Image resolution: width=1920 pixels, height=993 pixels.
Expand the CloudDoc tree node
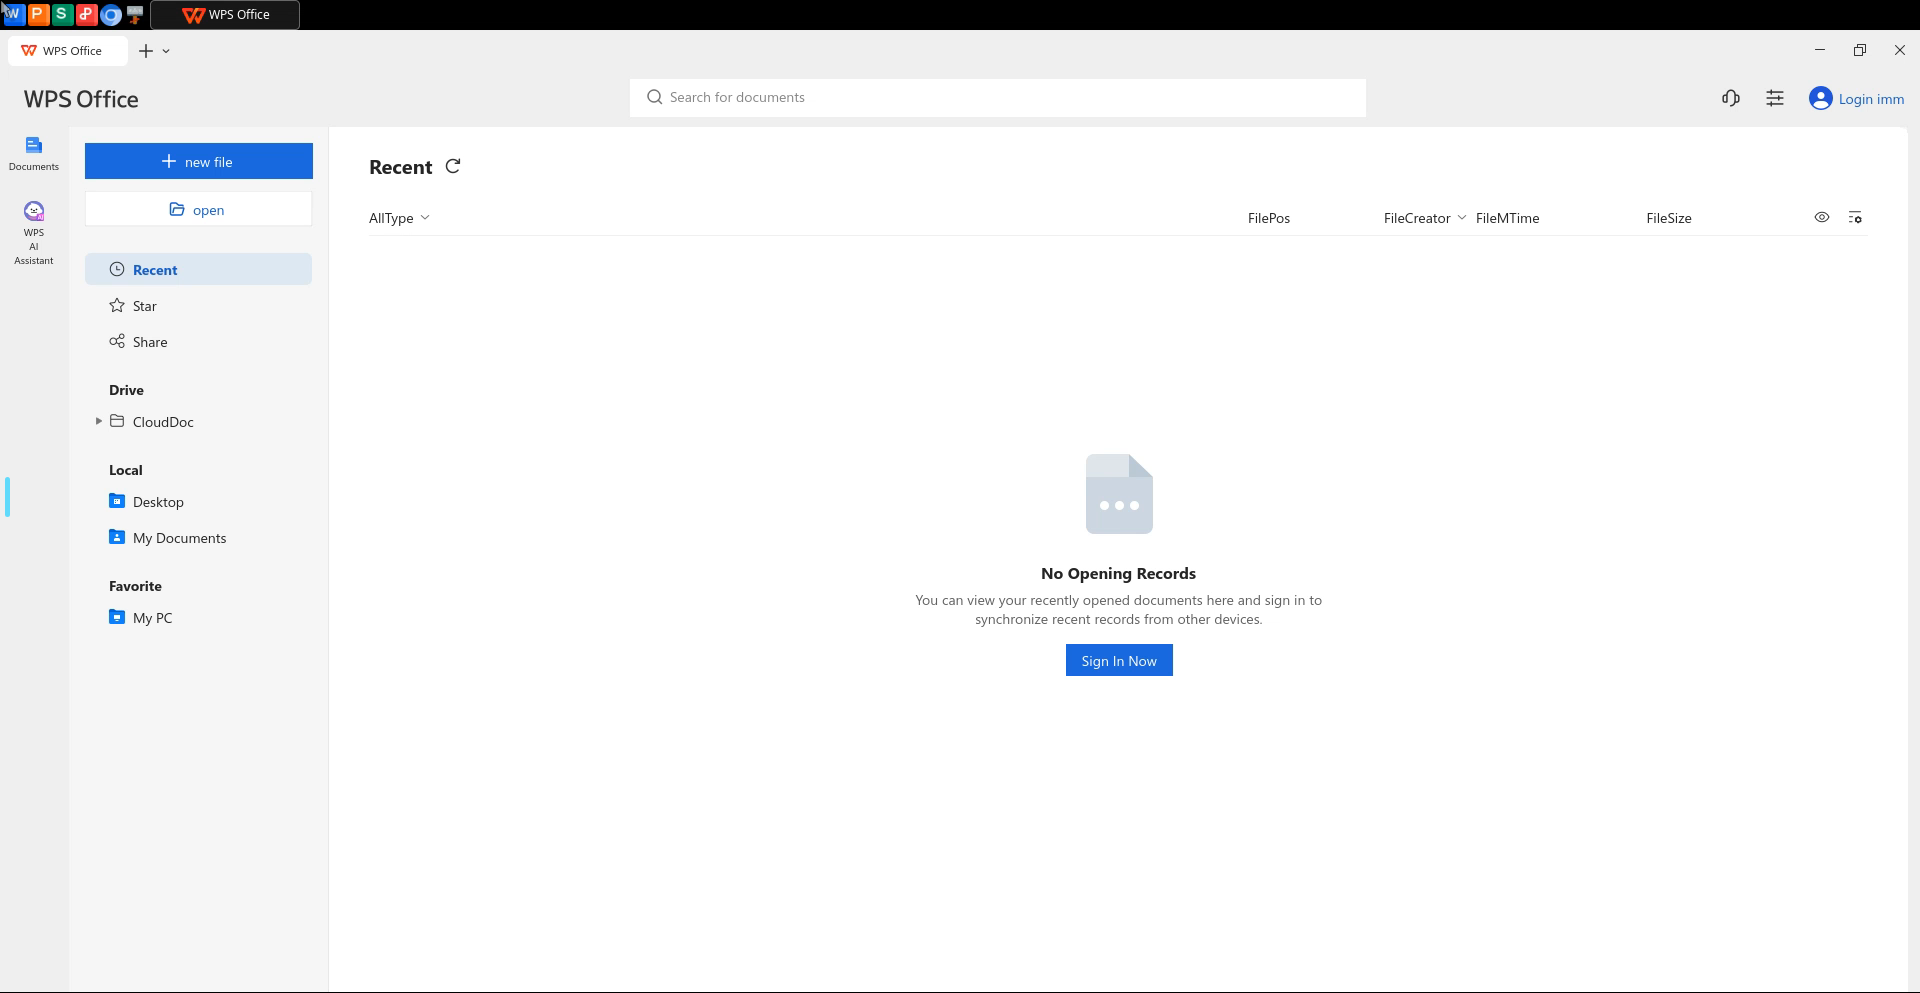pyautogui.click(x=99, y=421)
